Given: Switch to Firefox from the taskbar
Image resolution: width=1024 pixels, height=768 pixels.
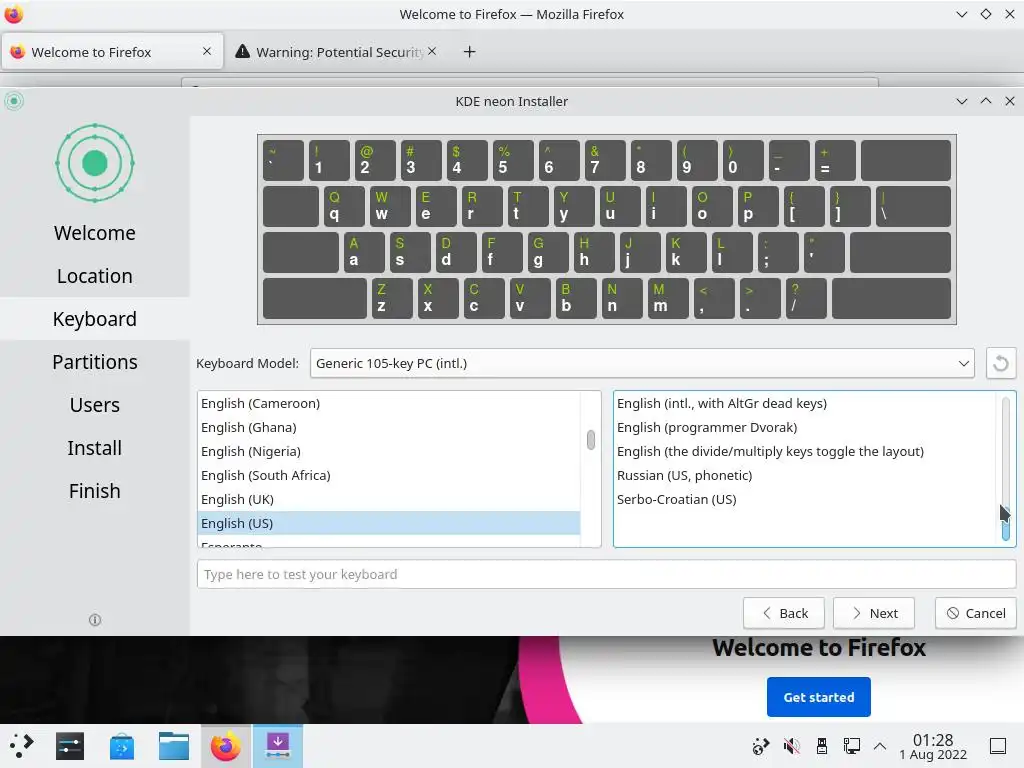Looking at the screenshot, I should click(x=226, y=746).
